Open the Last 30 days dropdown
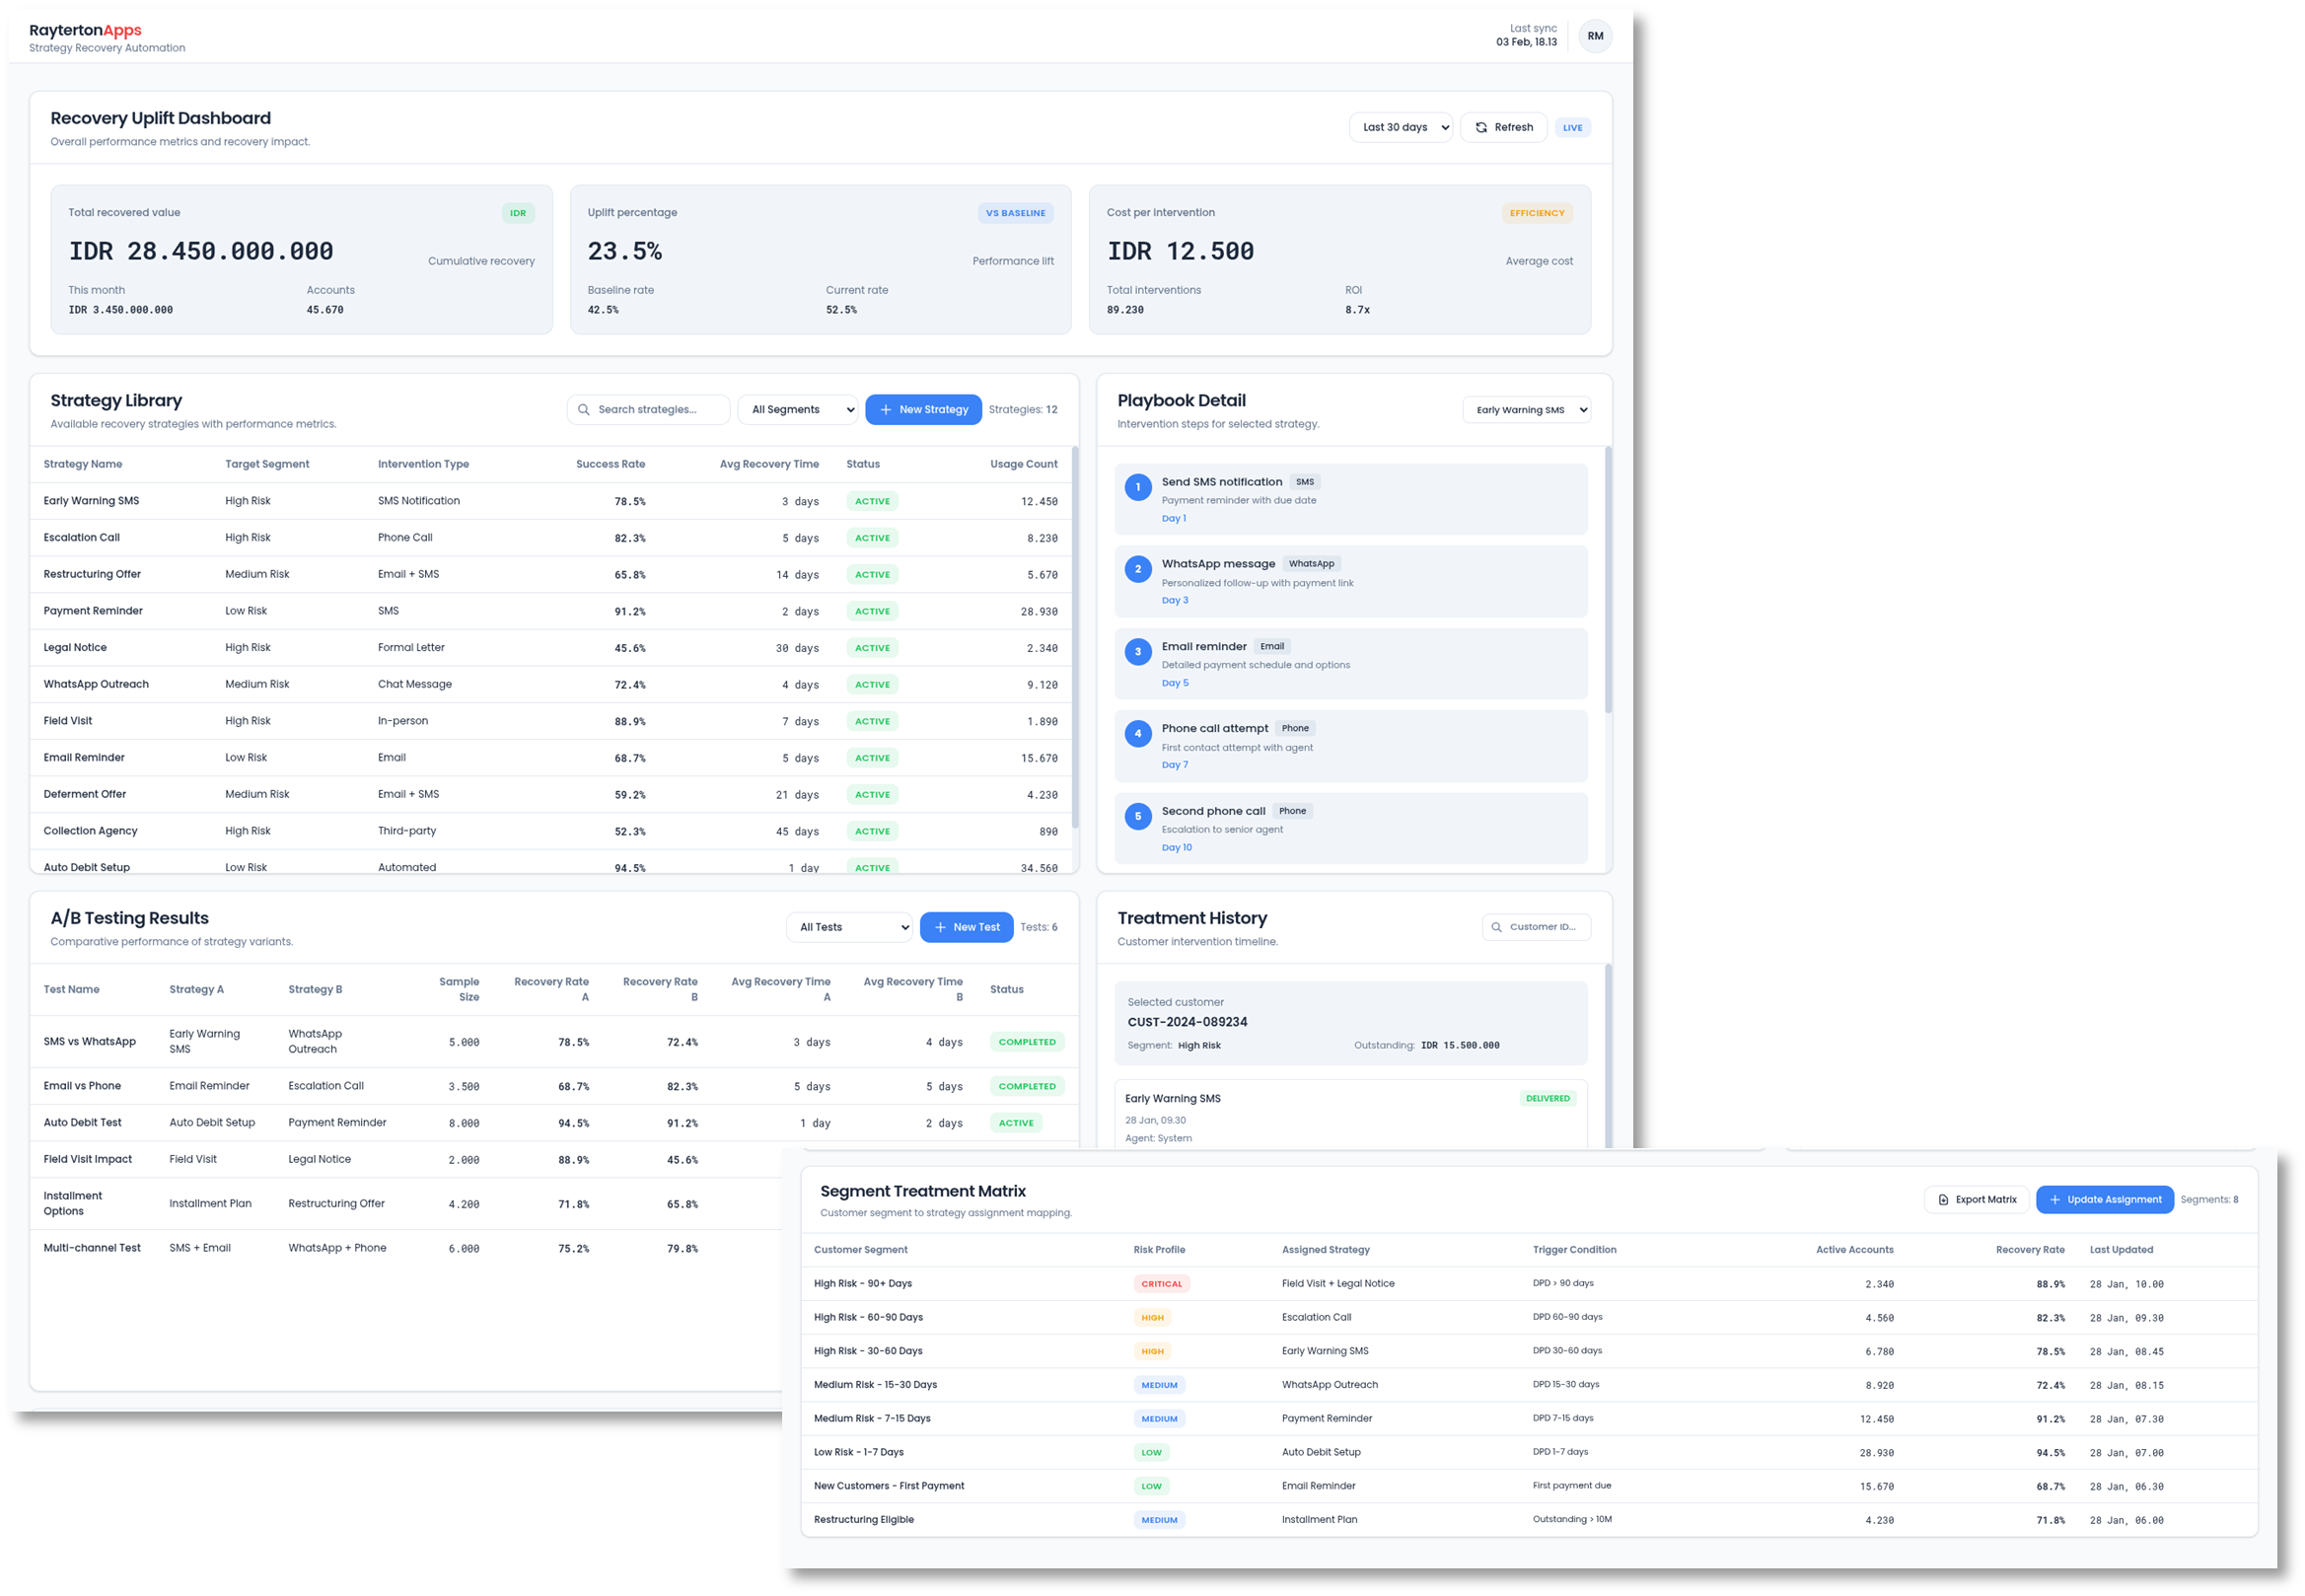The height and width of the screenshot is (1596, 2305). point(1401,127)
